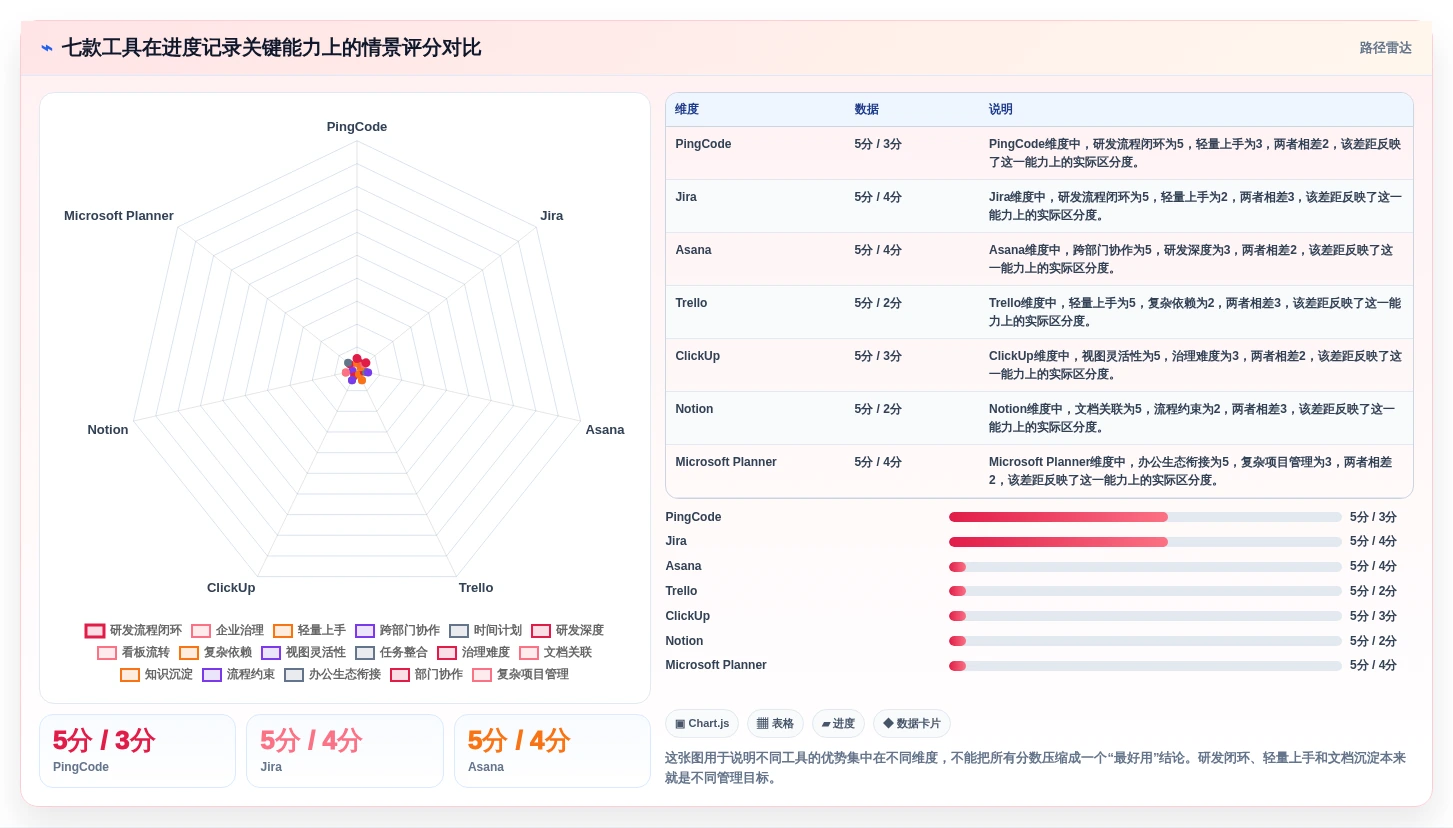Click the Notion row in the table
The height and width of the screenshot is (828, 1453).
[1039, 418]
